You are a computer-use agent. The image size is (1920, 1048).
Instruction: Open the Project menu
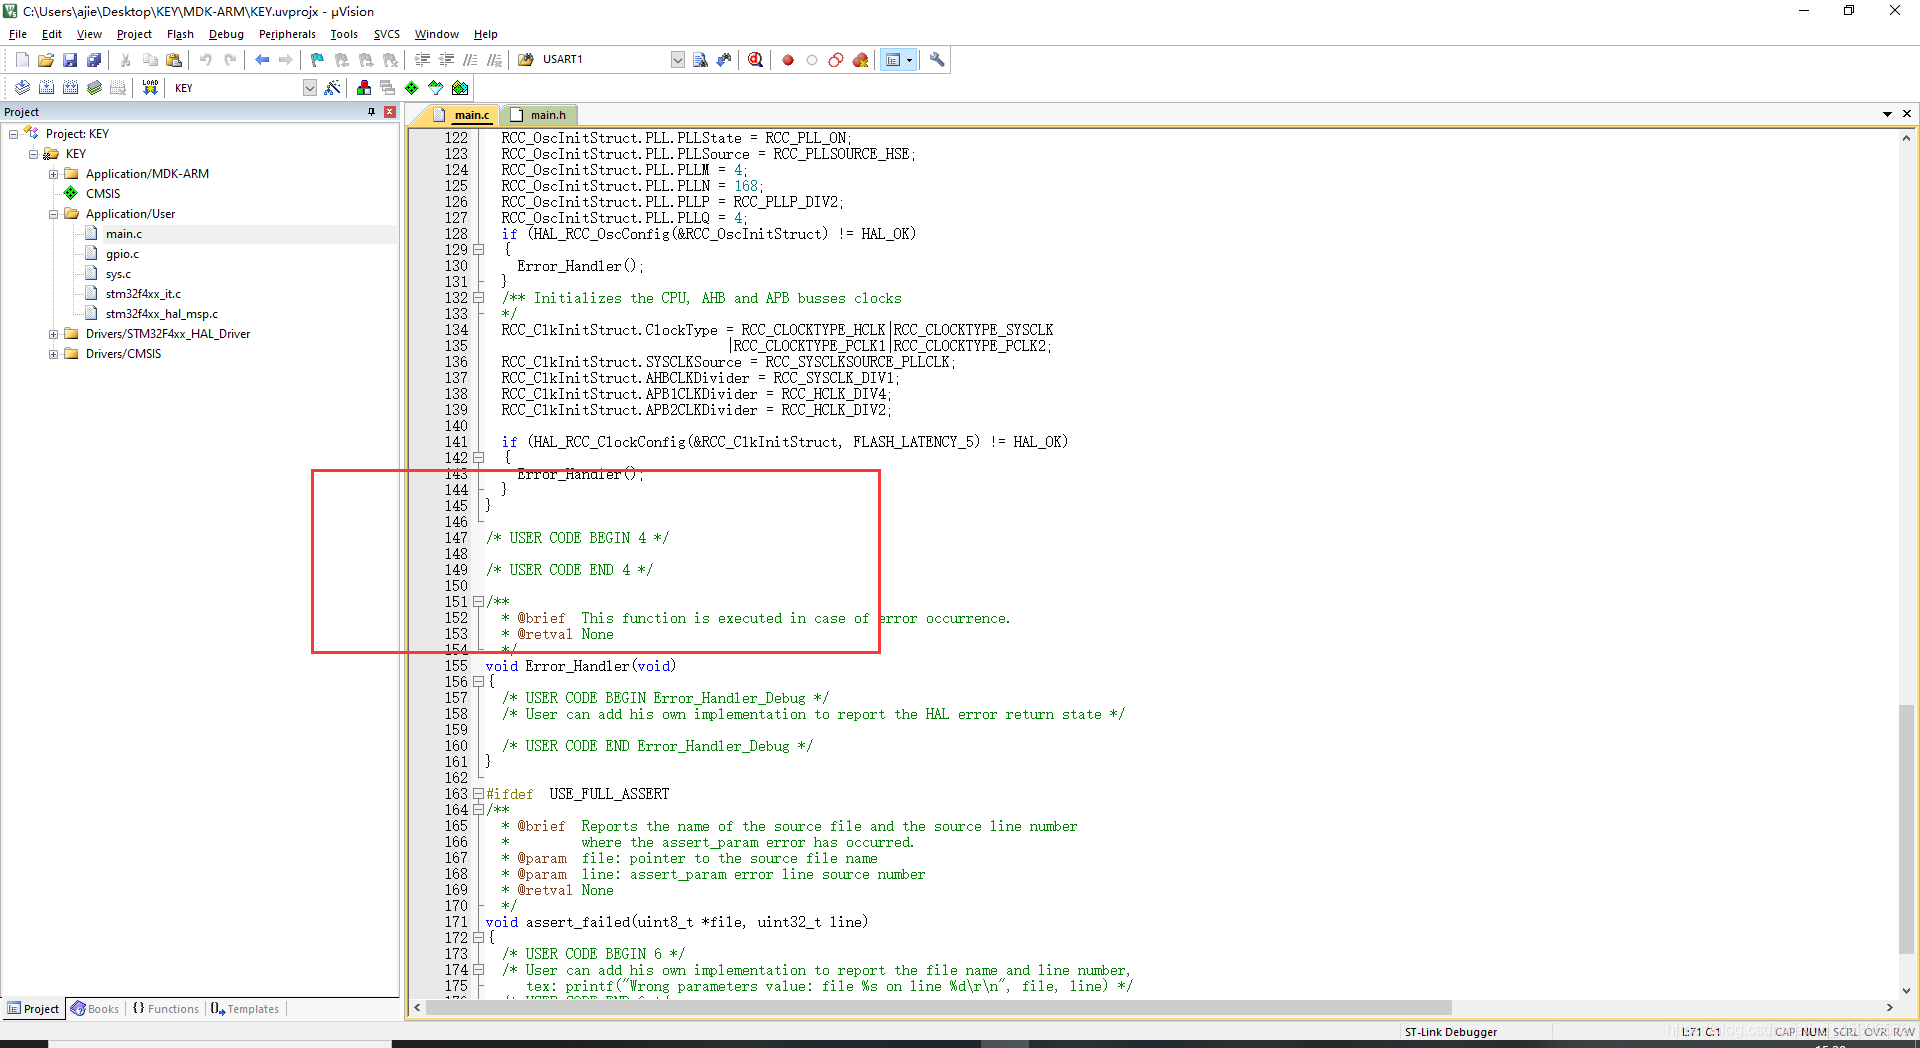click(x=134, y=34)
